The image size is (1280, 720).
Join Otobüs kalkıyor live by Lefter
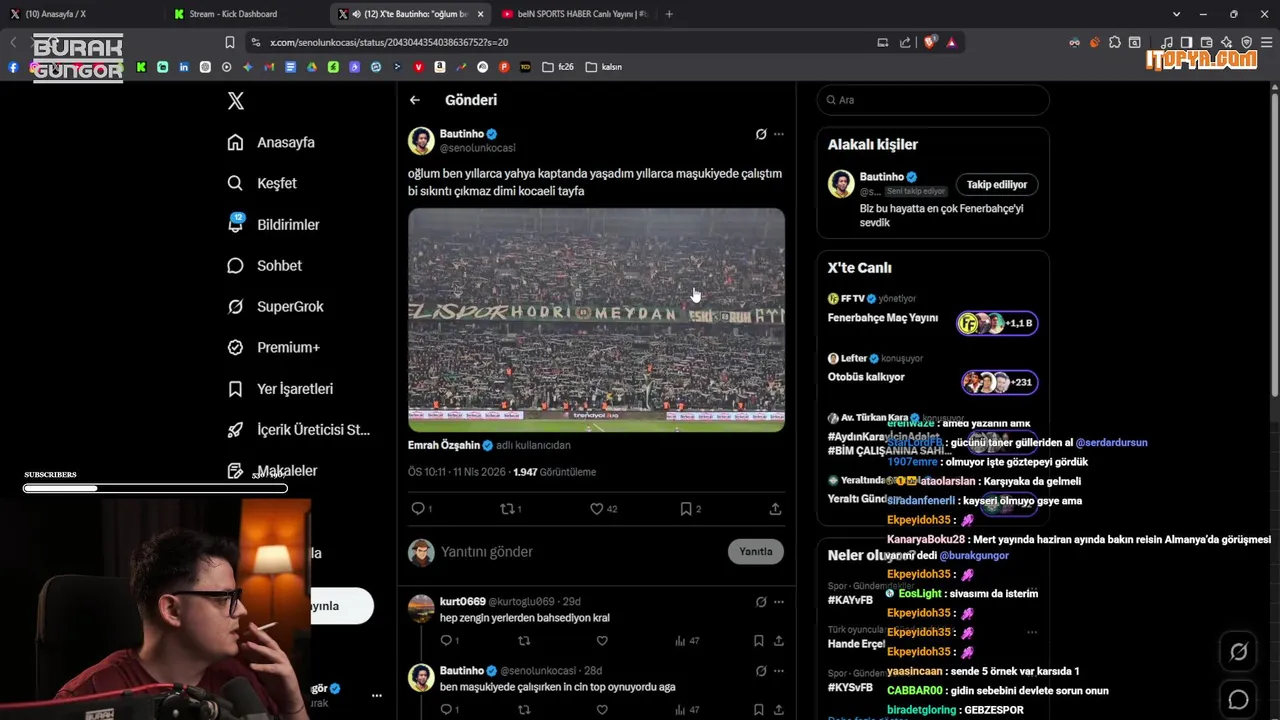pyautogui.click(x=999, y=382)
